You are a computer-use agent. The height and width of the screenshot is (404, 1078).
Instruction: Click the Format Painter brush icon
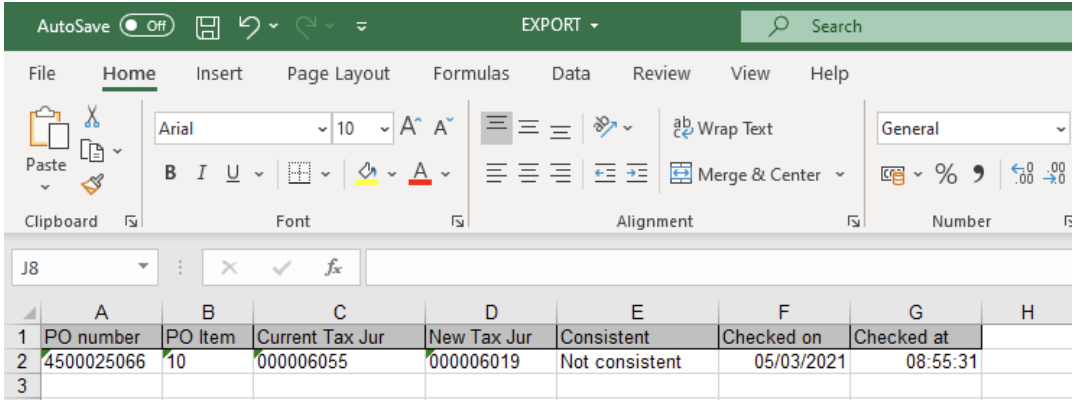point(92,183)
